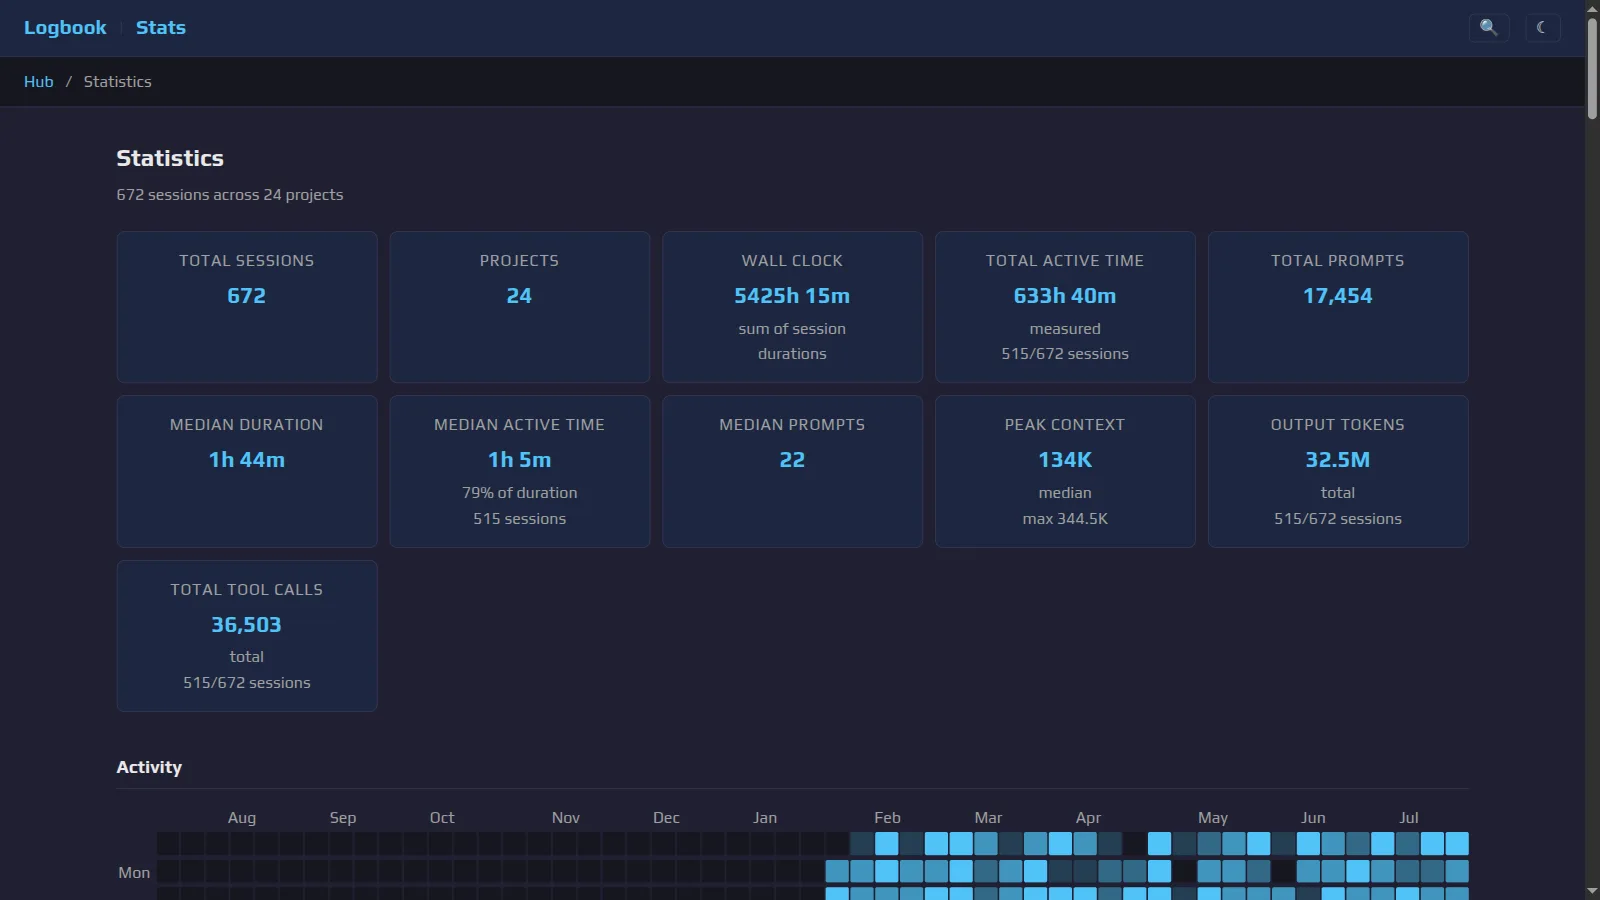Viewport: 1600px width, 900px height.
Task: Click the OUTPUT TOKENS label
Action: 1338,425
